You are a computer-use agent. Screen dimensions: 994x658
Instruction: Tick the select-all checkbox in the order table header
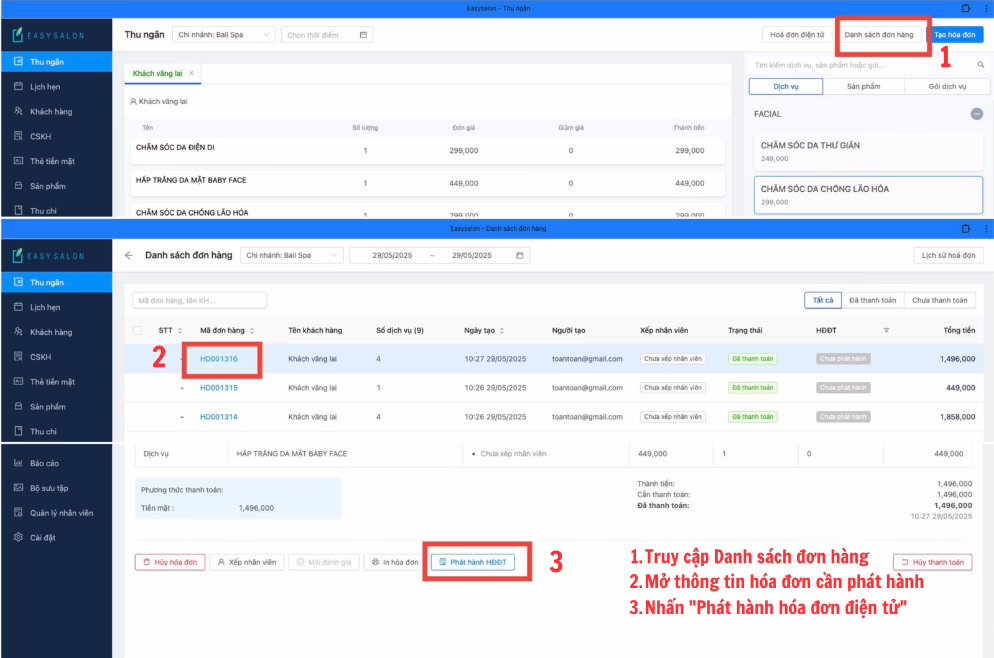tap(137, 330)
